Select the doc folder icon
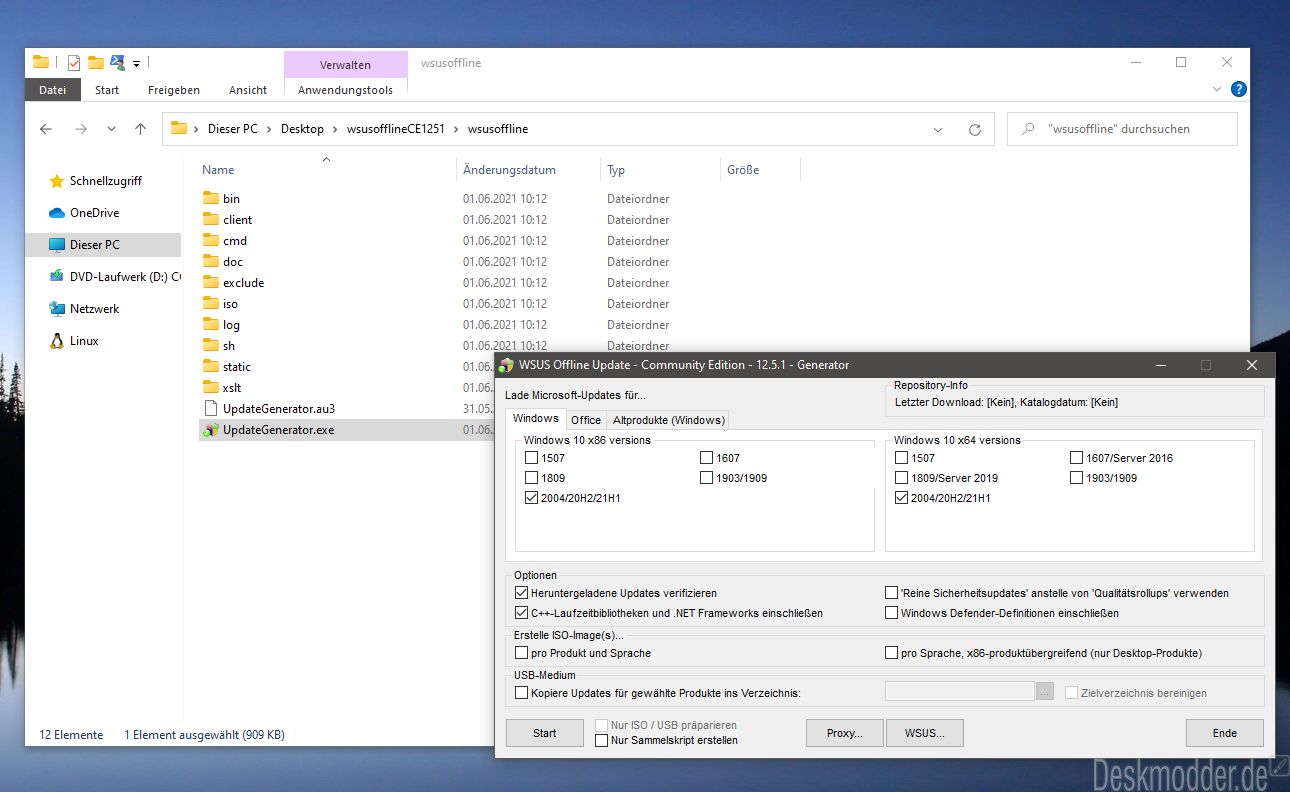The width and height of the screenshot is (1290, 792). [x=210, y=261]
